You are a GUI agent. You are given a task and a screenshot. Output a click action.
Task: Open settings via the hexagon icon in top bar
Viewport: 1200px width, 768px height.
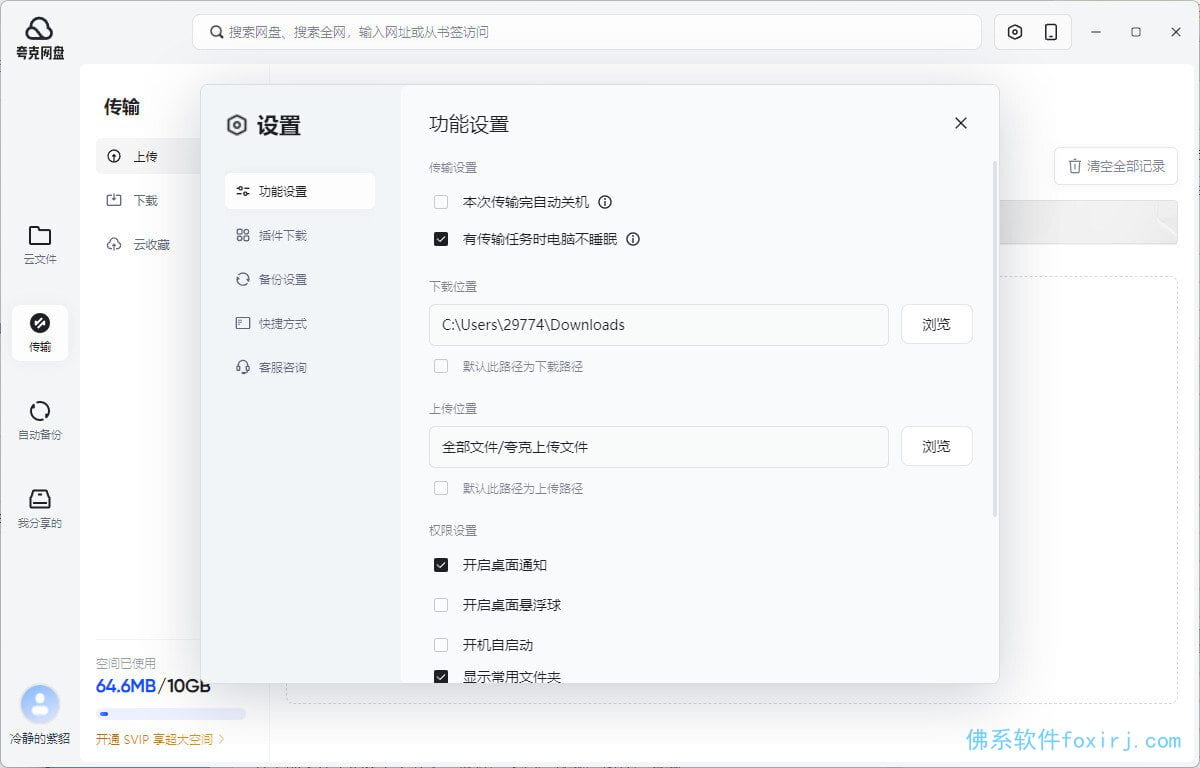1015,32
